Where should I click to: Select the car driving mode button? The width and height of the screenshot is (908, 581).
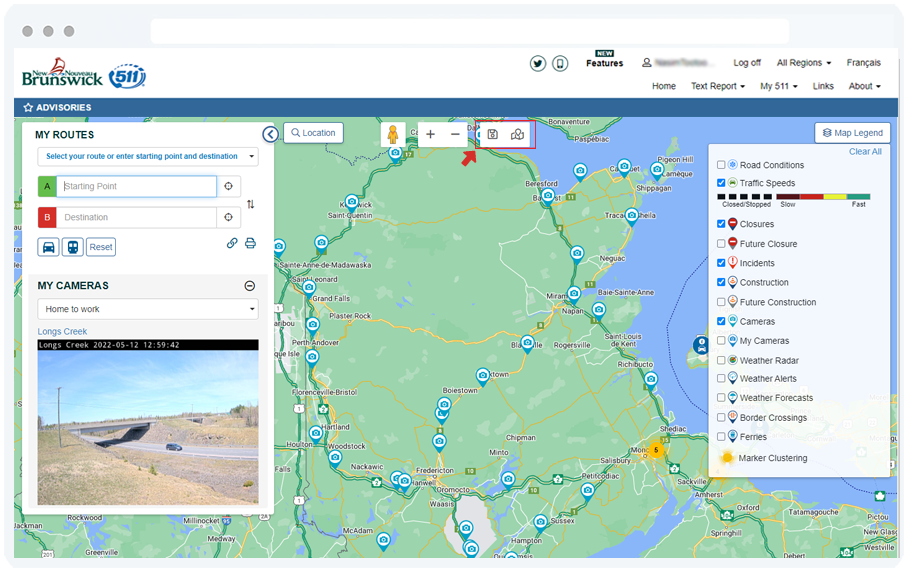[x=48, y=247]
